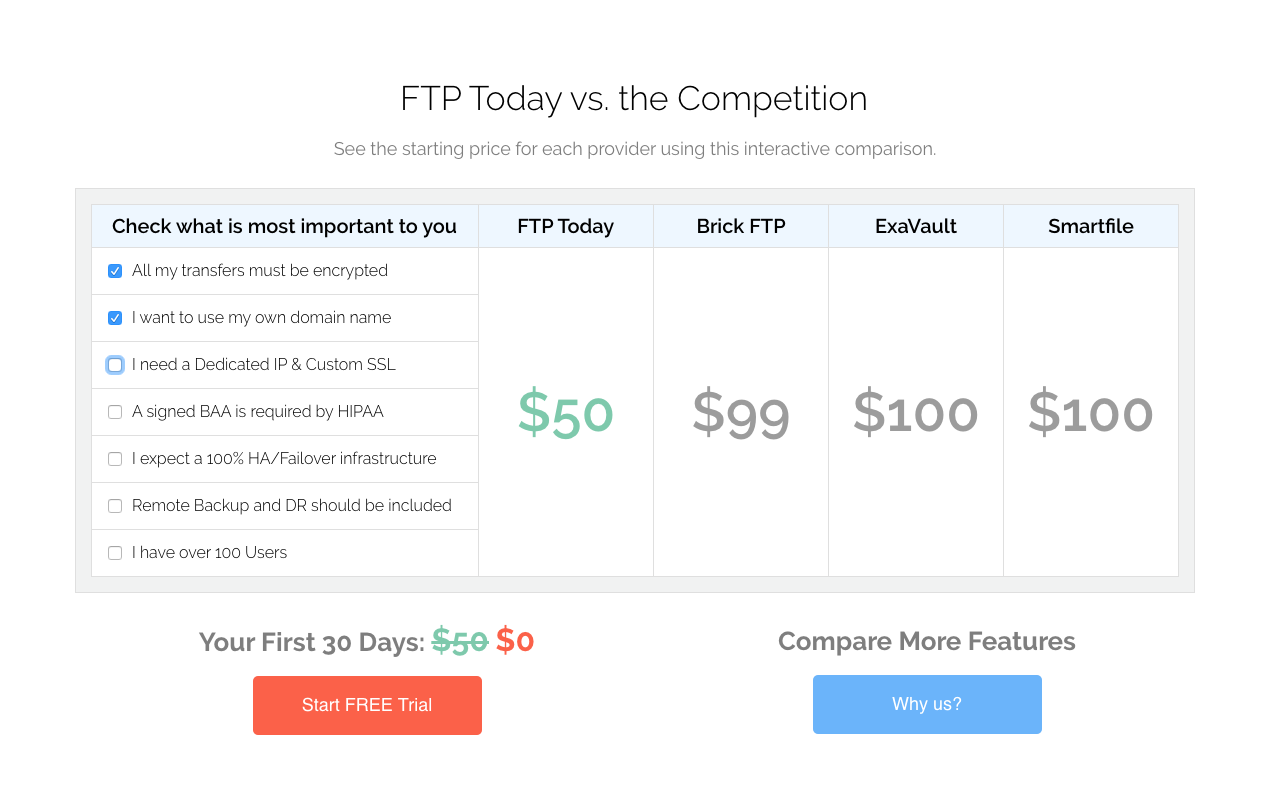Select the ExaVault column header
The height and width of the screenshot is (812, 1274).
point(915,226)
